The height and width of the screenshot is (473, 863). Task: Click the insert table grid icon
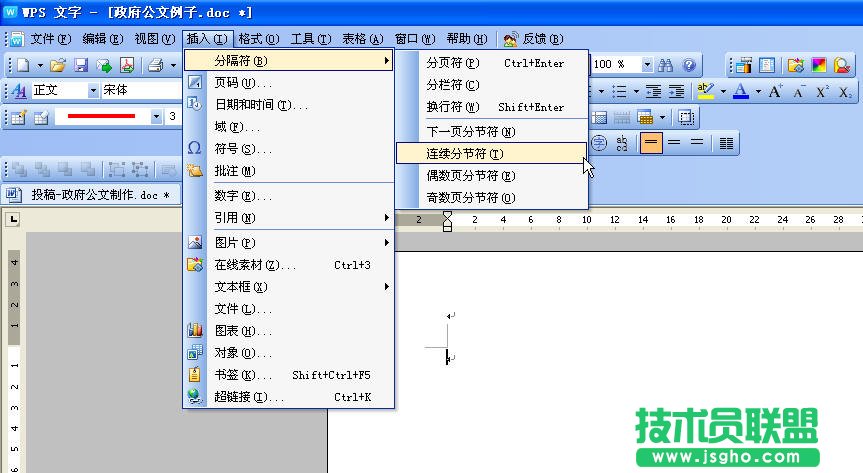tap(599, 117)
